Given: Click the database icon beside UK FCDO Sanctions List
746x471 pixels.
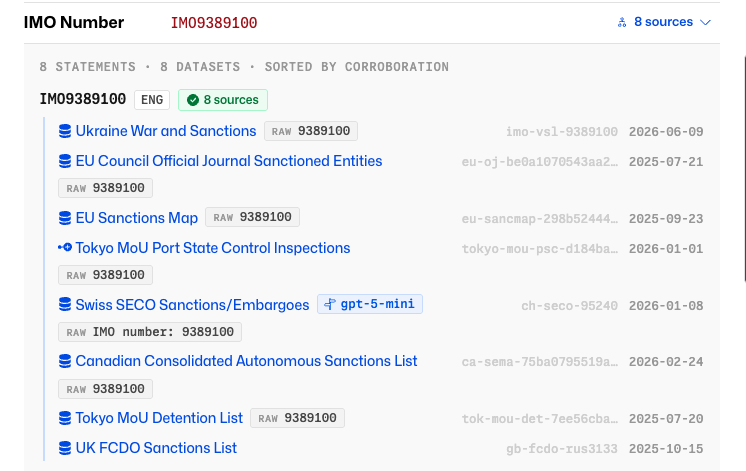Looking at the screenshot, I should tap(65, 448).
